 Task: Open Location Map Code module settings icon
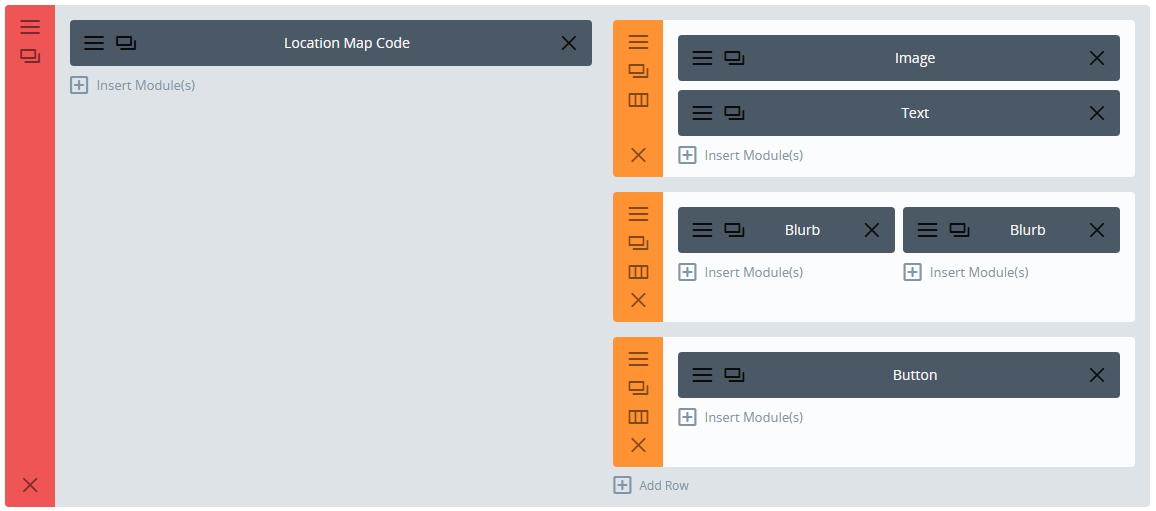click(x=94, y=43)
